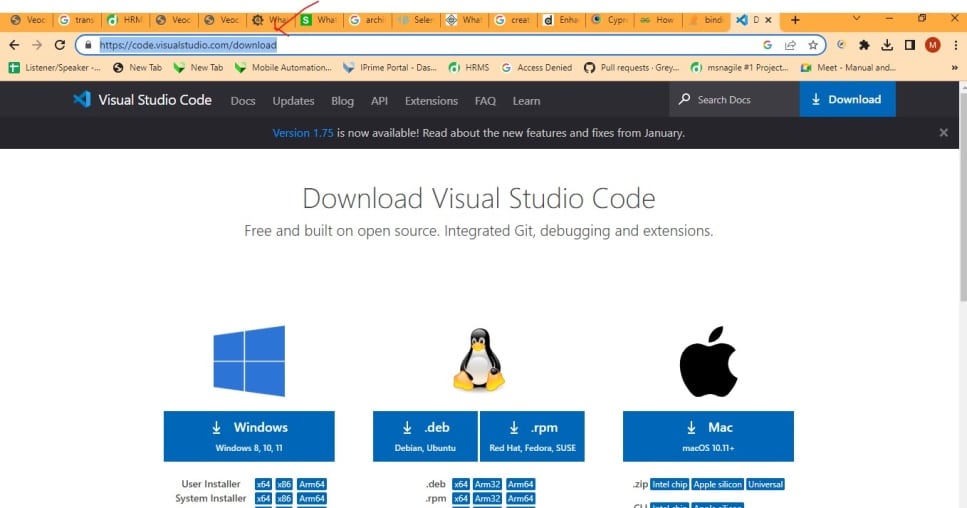Open the Chrome three-dot menu
This screenshot has height=508, width=967.
955,45
